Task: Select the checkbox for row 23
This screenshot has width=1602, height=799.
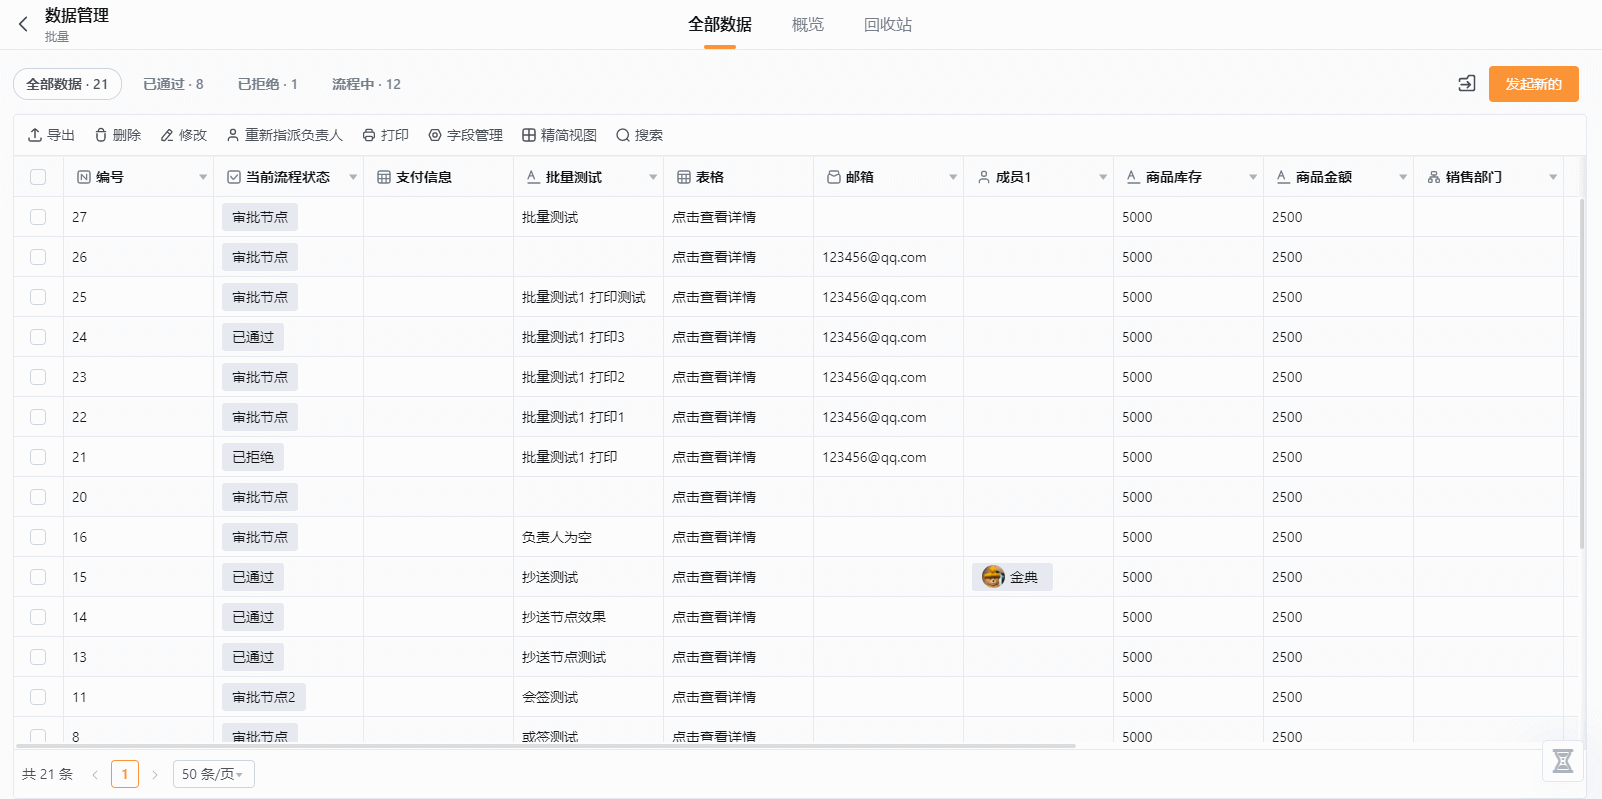Action: pyautogui.click(x=38, y=377)
